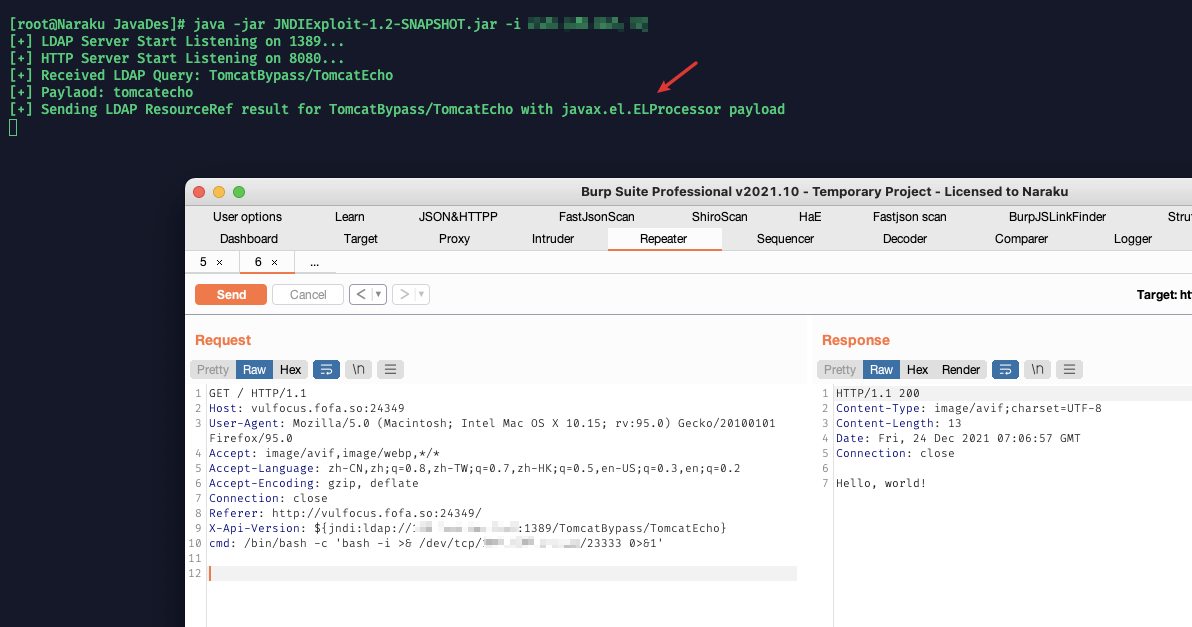Select Hex view in Request panel
This screenshot has height=627, width=1192.
click(290, 369)
